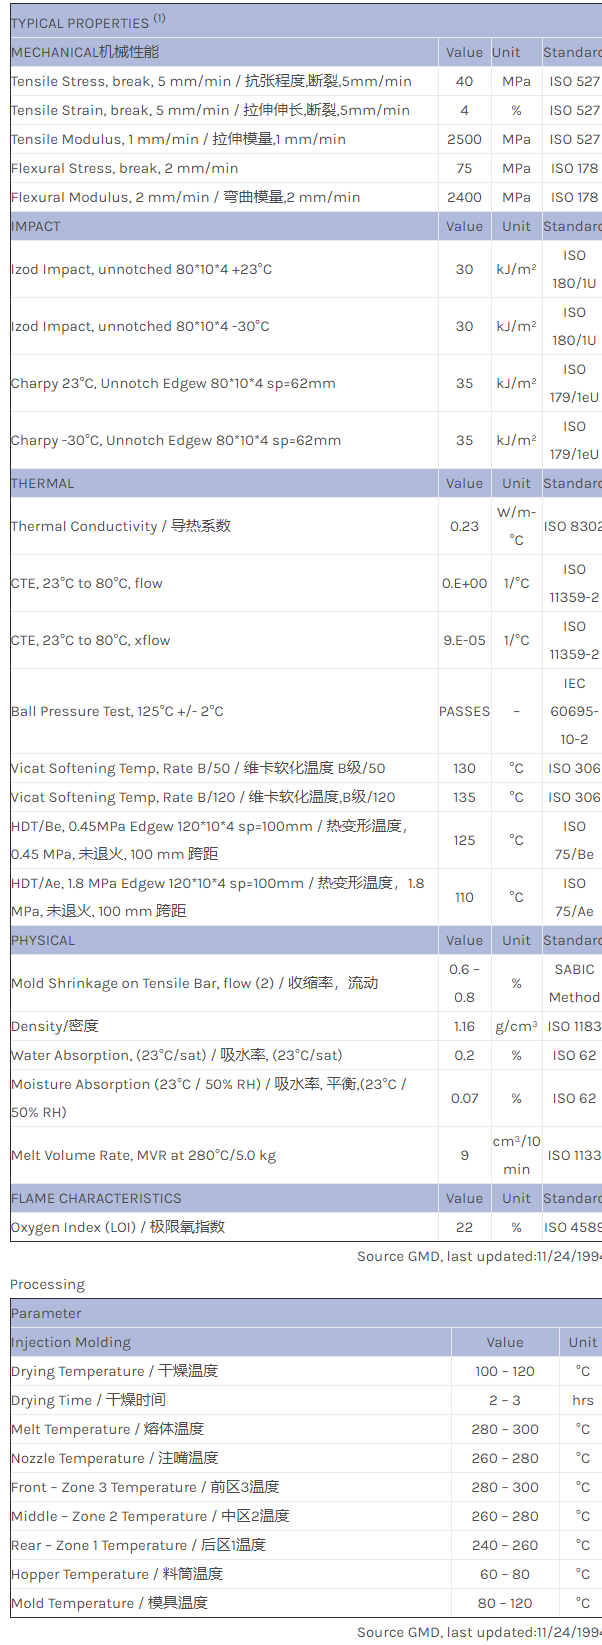Select the THERMAL section header

tap(43, 483)
